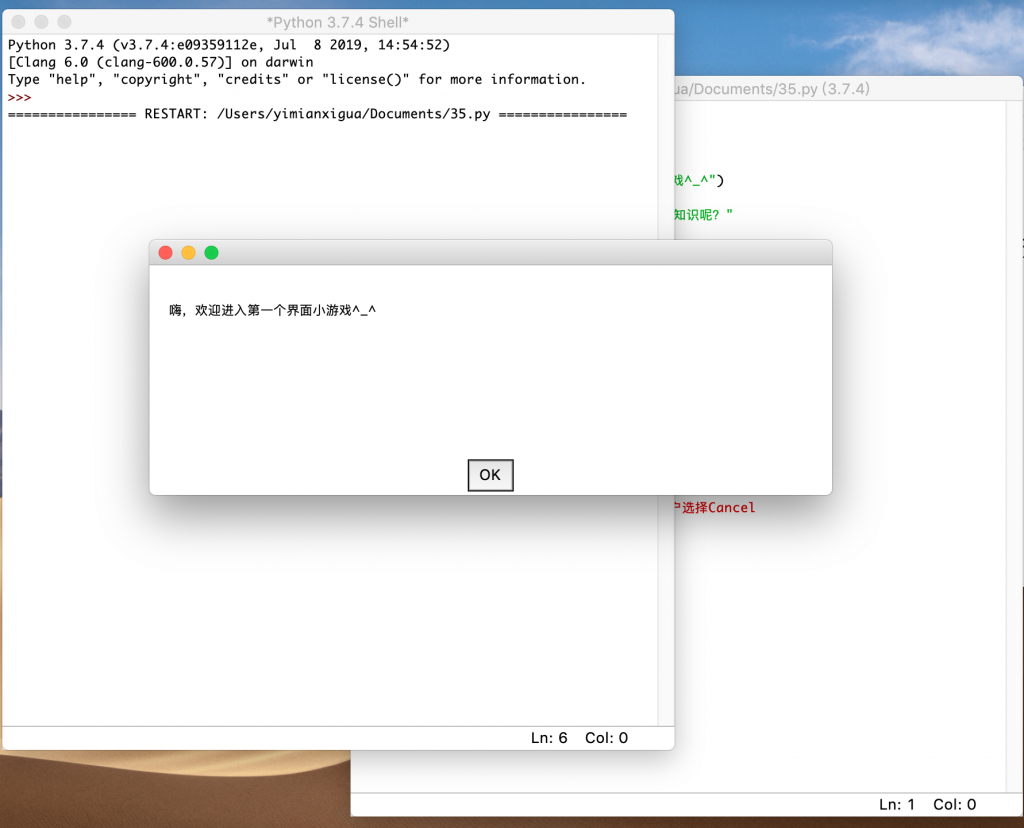Minimize the welcome dialog with the yellow button

click(x=189, y=253)
